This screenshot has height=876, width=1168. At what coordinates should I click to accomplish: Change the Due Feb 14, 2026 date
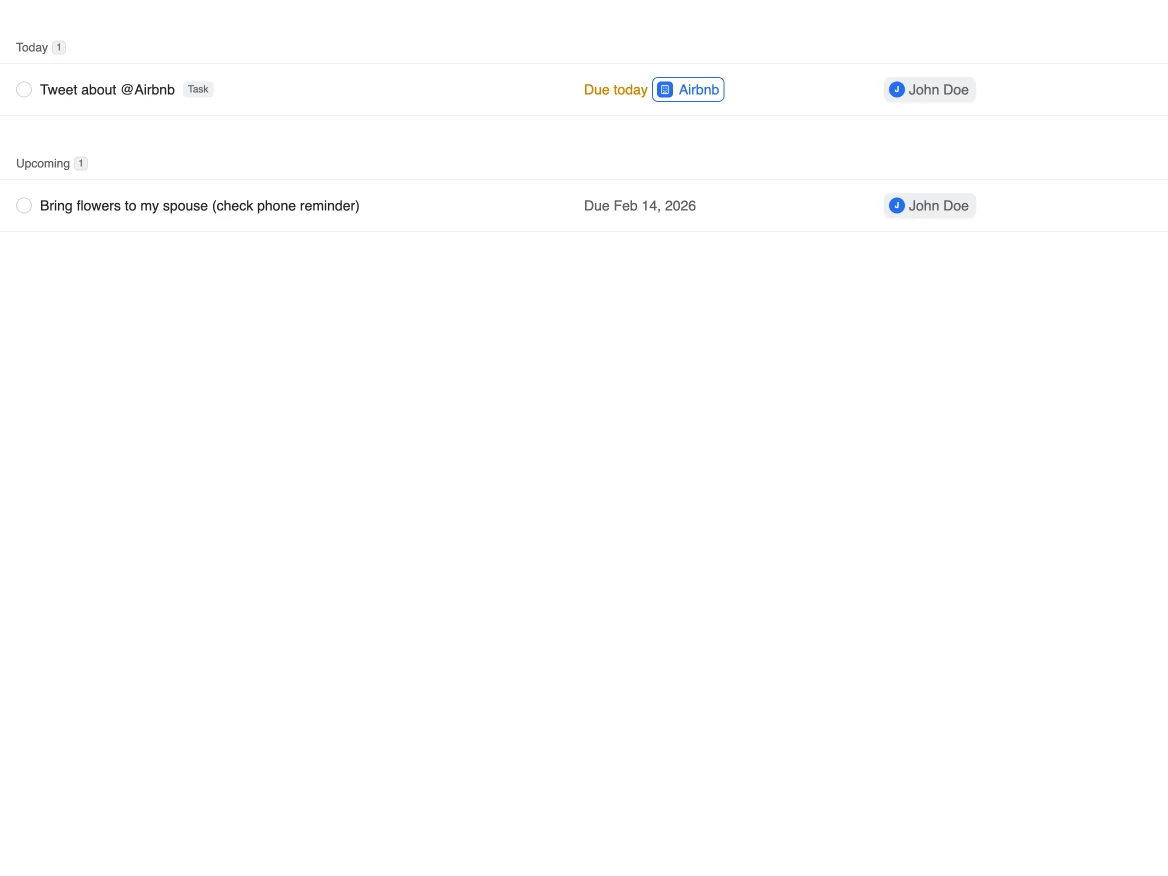(640, 206)
